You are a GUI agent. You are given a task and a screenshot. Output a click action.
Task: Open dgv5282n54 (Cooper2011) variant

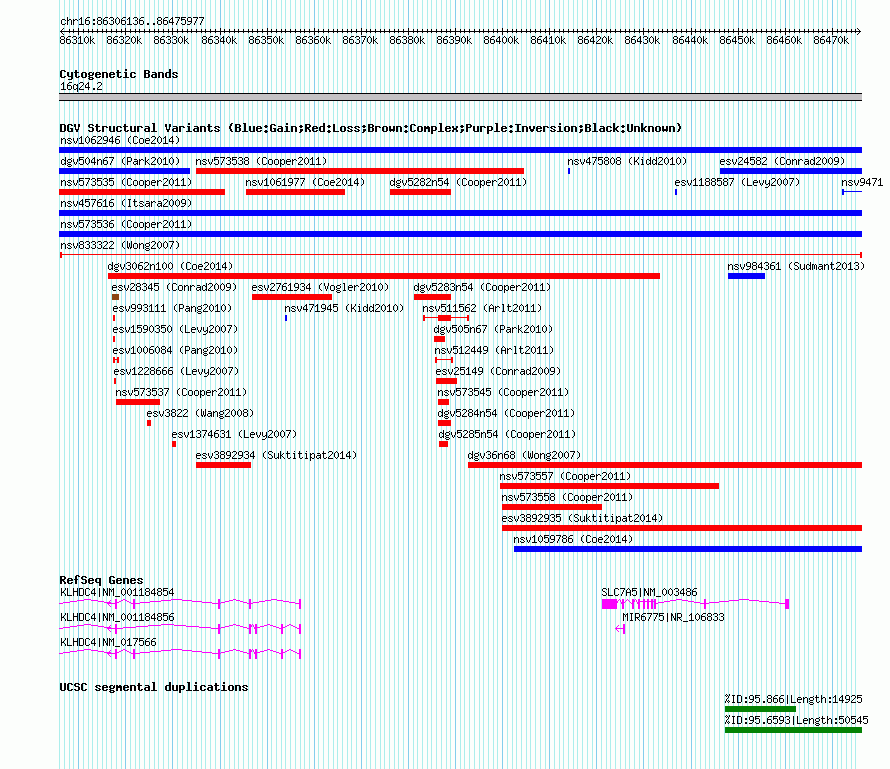tap(458, 182)
